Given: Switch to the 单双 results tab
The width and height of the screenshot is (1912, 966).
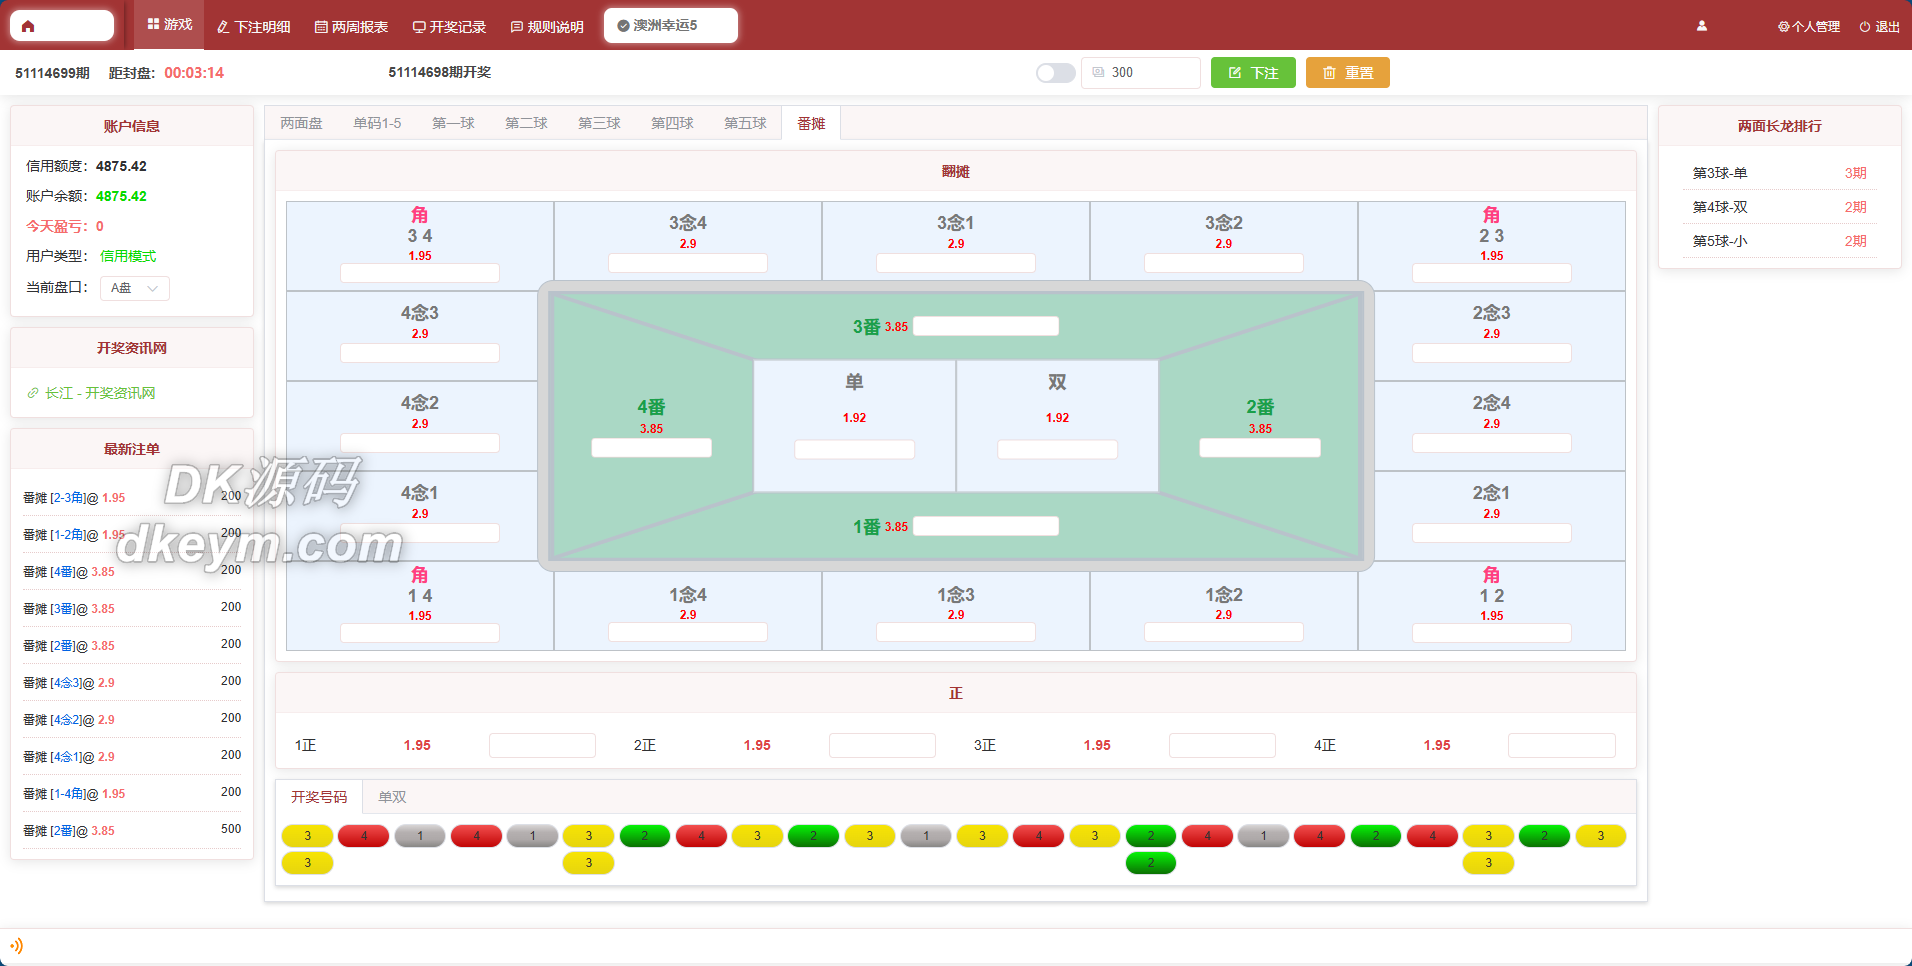Looking at the screenshot, I should coord(392,797).
